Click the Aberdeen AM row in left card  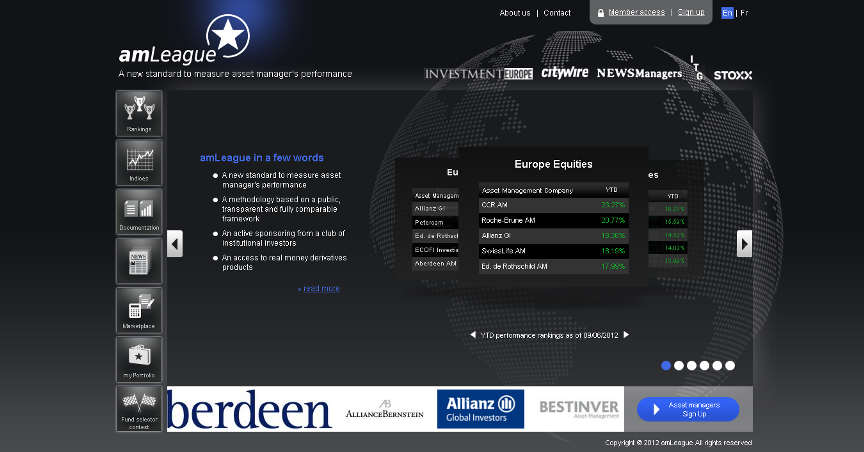click(435, 264)
